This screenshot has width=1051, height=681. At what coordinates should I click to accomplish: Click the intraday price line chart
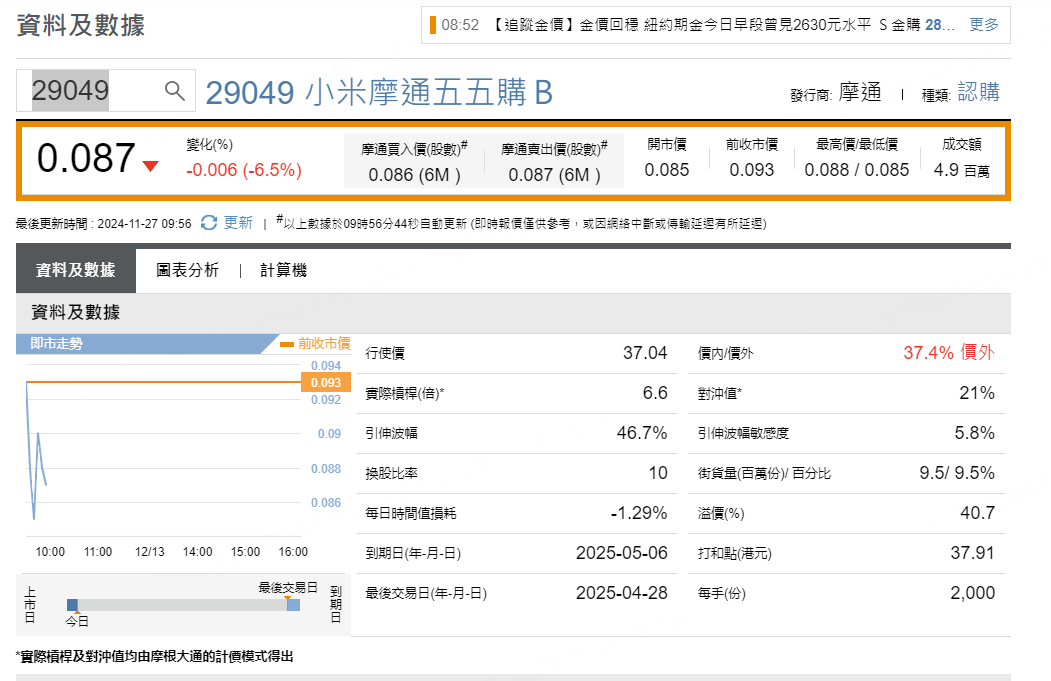160,450
